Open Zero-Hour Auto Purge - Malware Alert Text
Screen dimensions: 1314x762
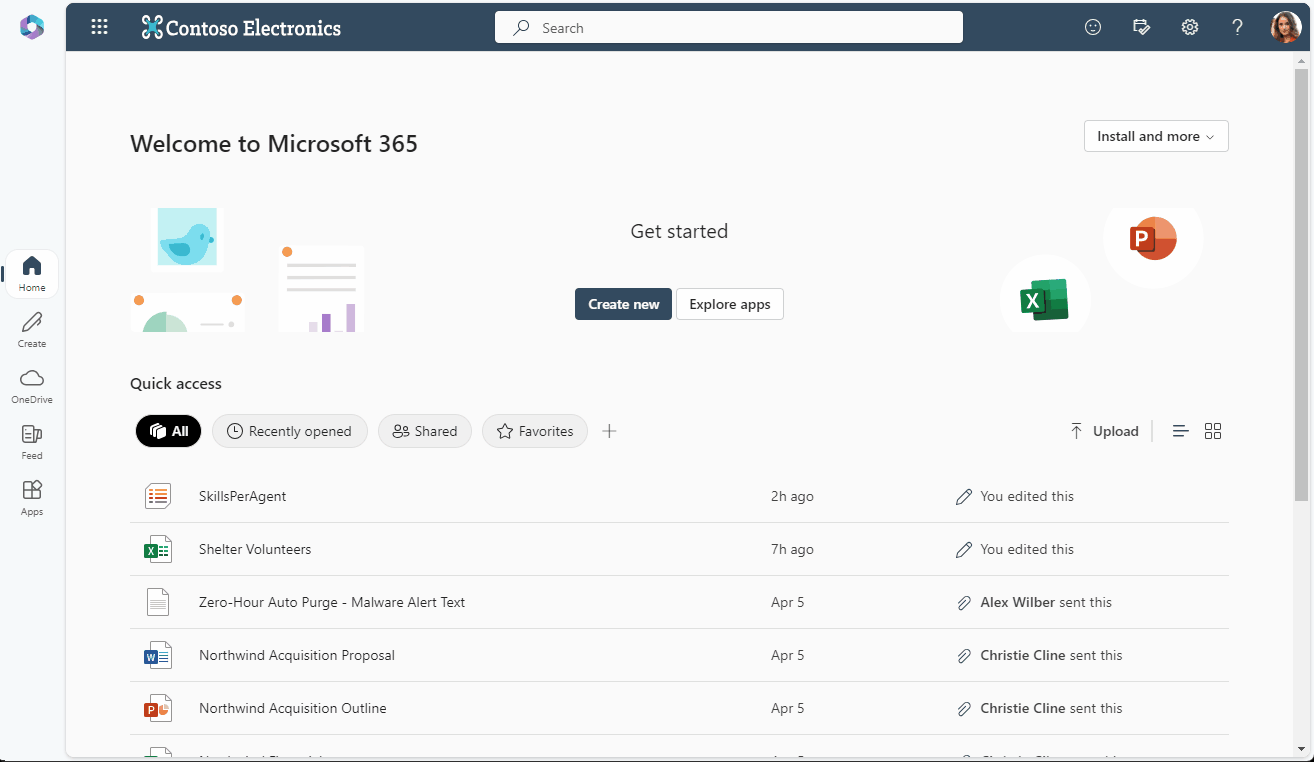(x=332, y=602)
